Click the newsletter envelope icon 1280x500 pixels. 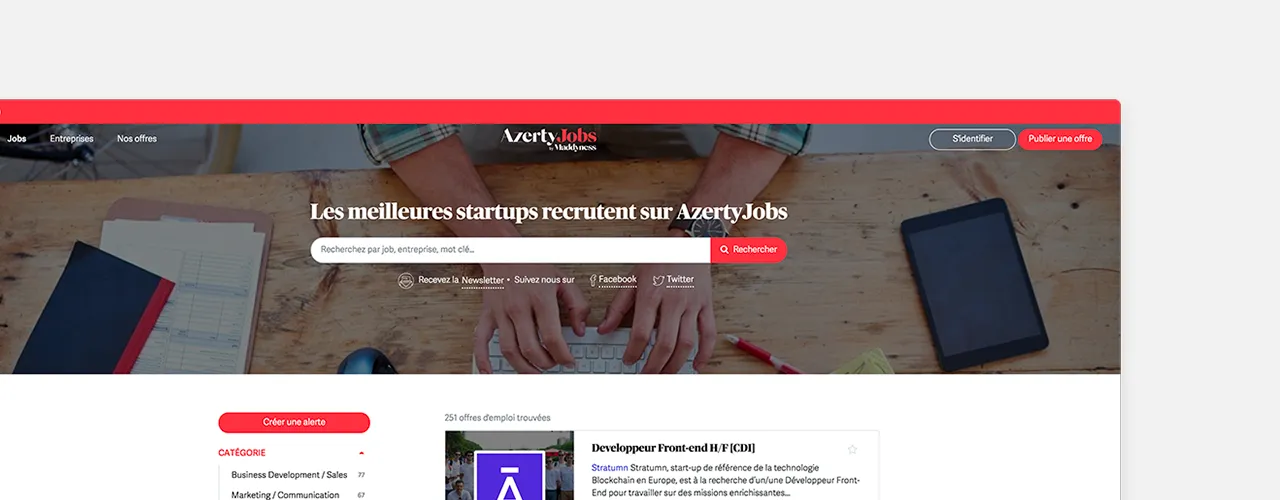pos(406,280)
